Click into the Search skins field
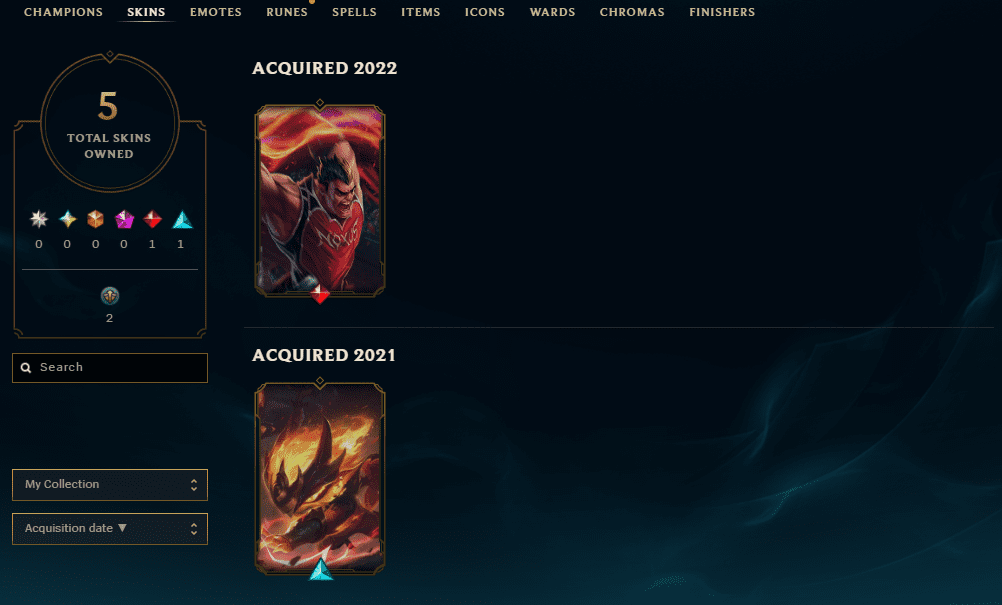Viewport: 1002px width, 605px height. pyautogui.click(x=110, y=368)
